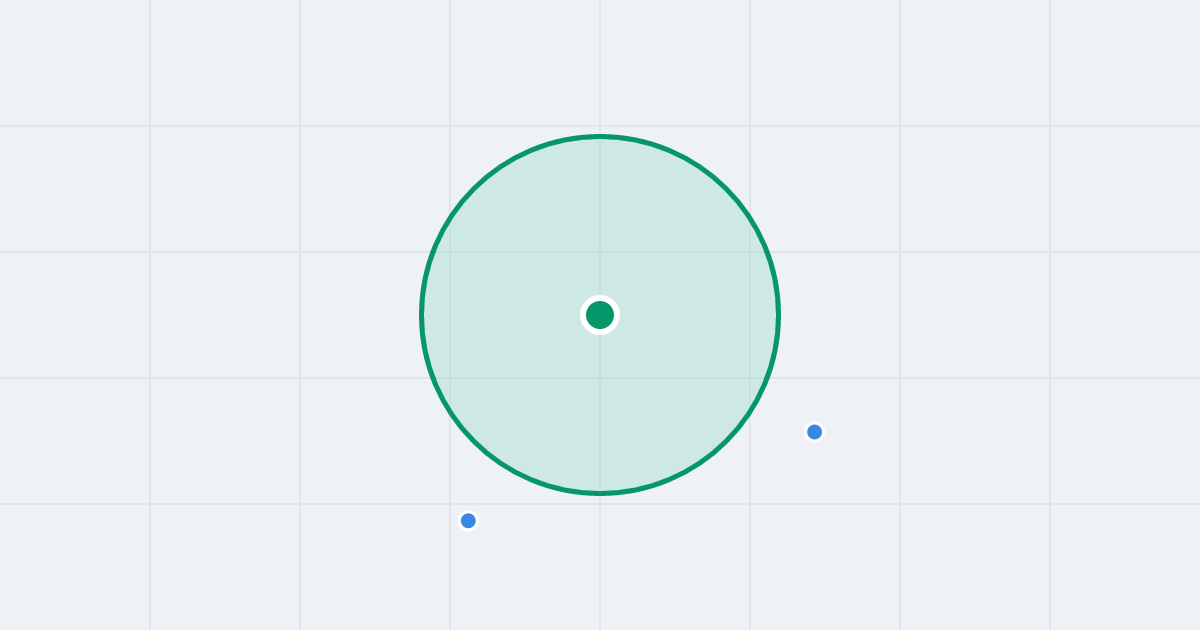Image resolution: width=1200 pixels, height=630 pixels.
Task: Select the blue dot right of the circle
Action: click(x=814, y=432)
